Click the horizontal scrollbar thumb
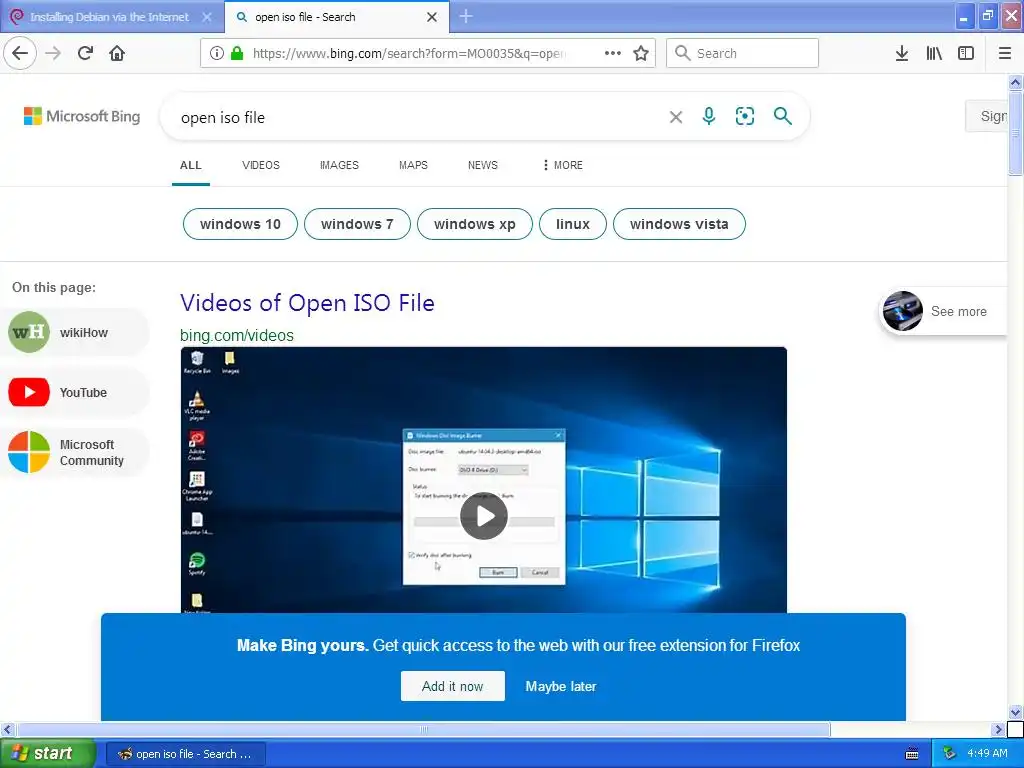 pyautogui.click(x=424, y=729)
